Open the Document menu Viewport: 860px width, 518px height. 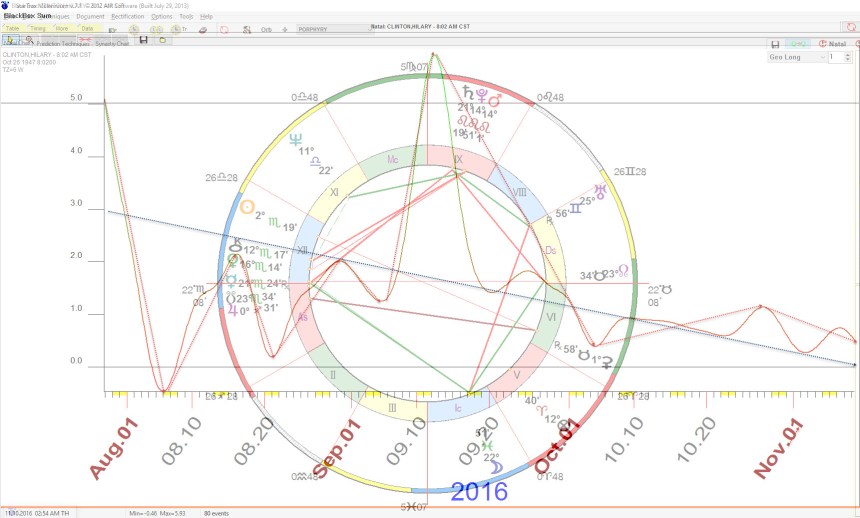90,16
